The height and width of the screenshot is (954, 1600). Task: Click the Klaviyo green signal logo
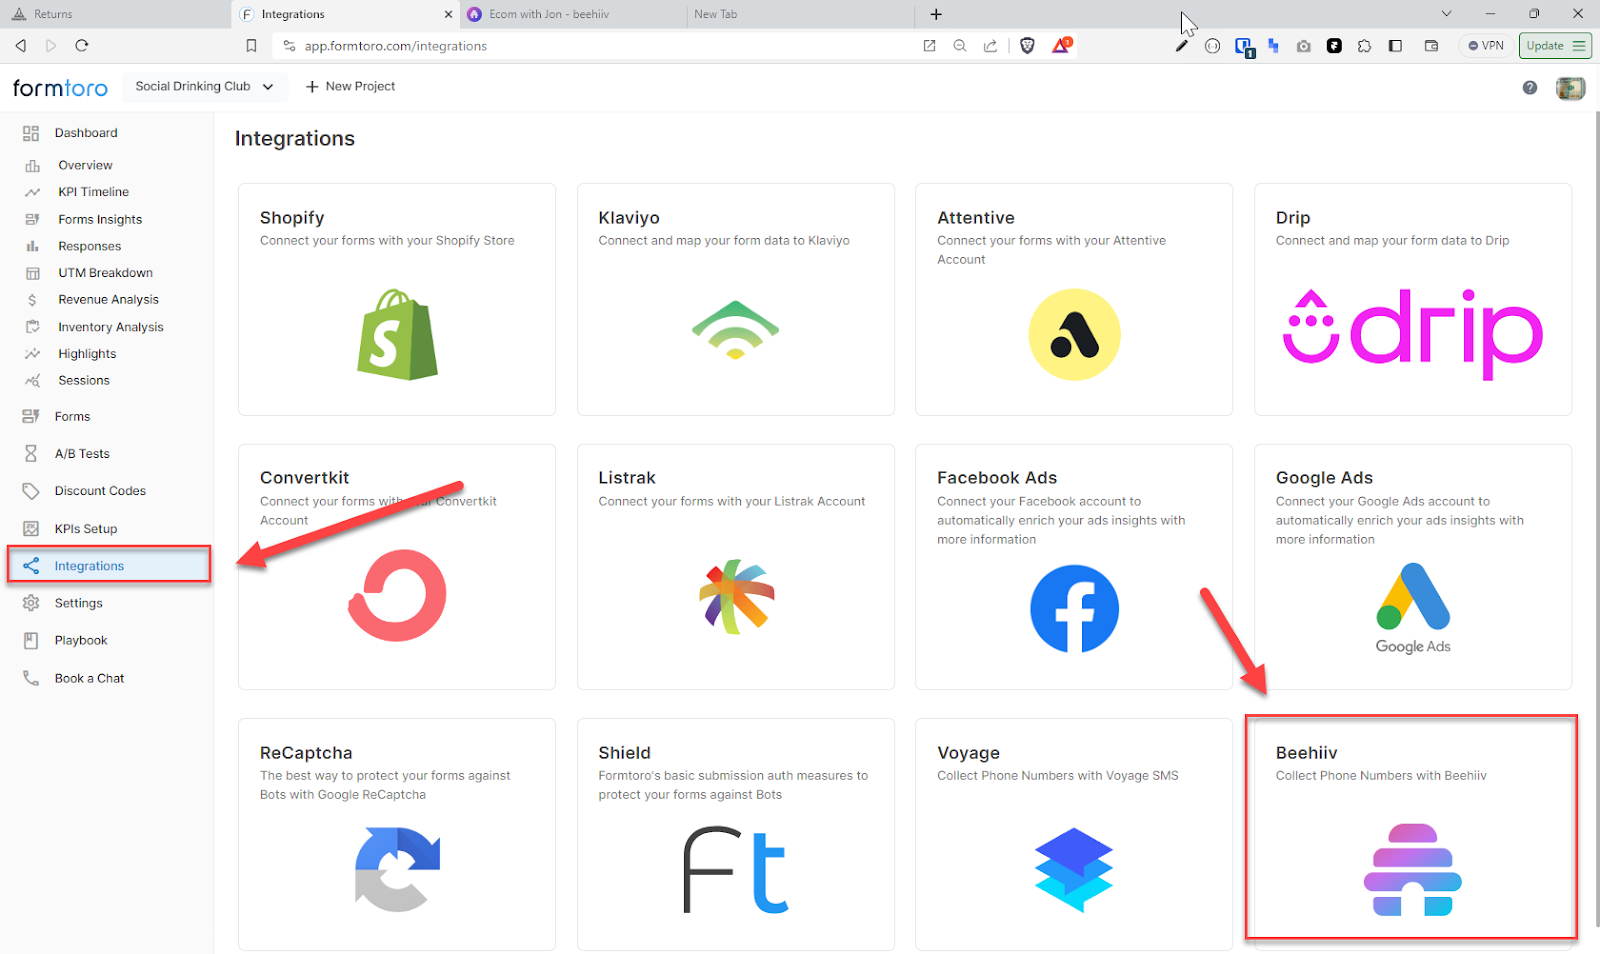click(x=735, y=330)
